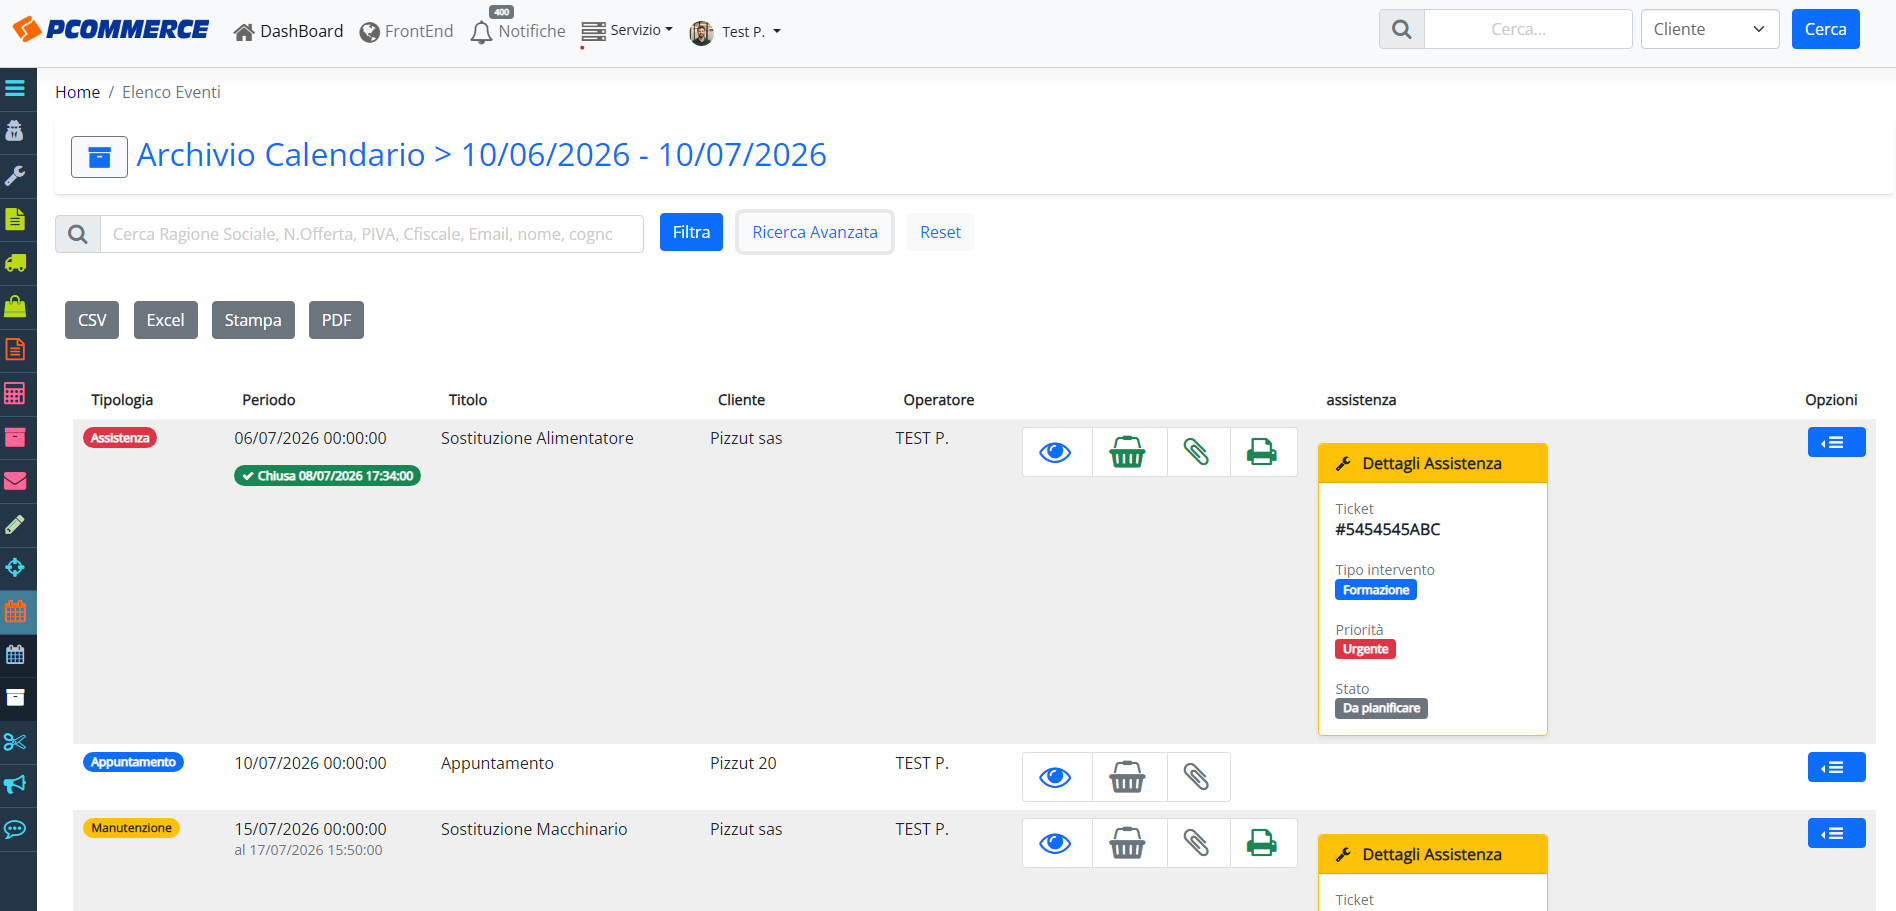Open the pink envelope mail sidebar icon
This screenshot has width=1896, height=911.
pos(15,481)
